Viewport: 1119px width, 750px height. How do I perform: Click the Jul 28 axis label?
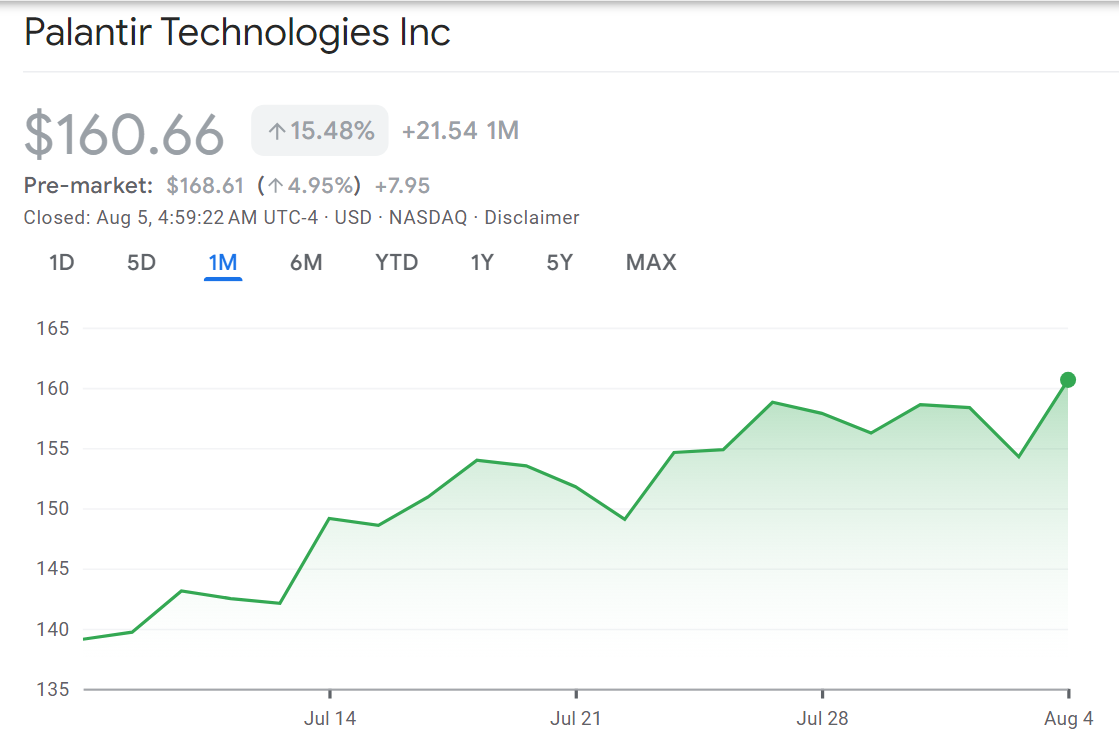point(822,718)
